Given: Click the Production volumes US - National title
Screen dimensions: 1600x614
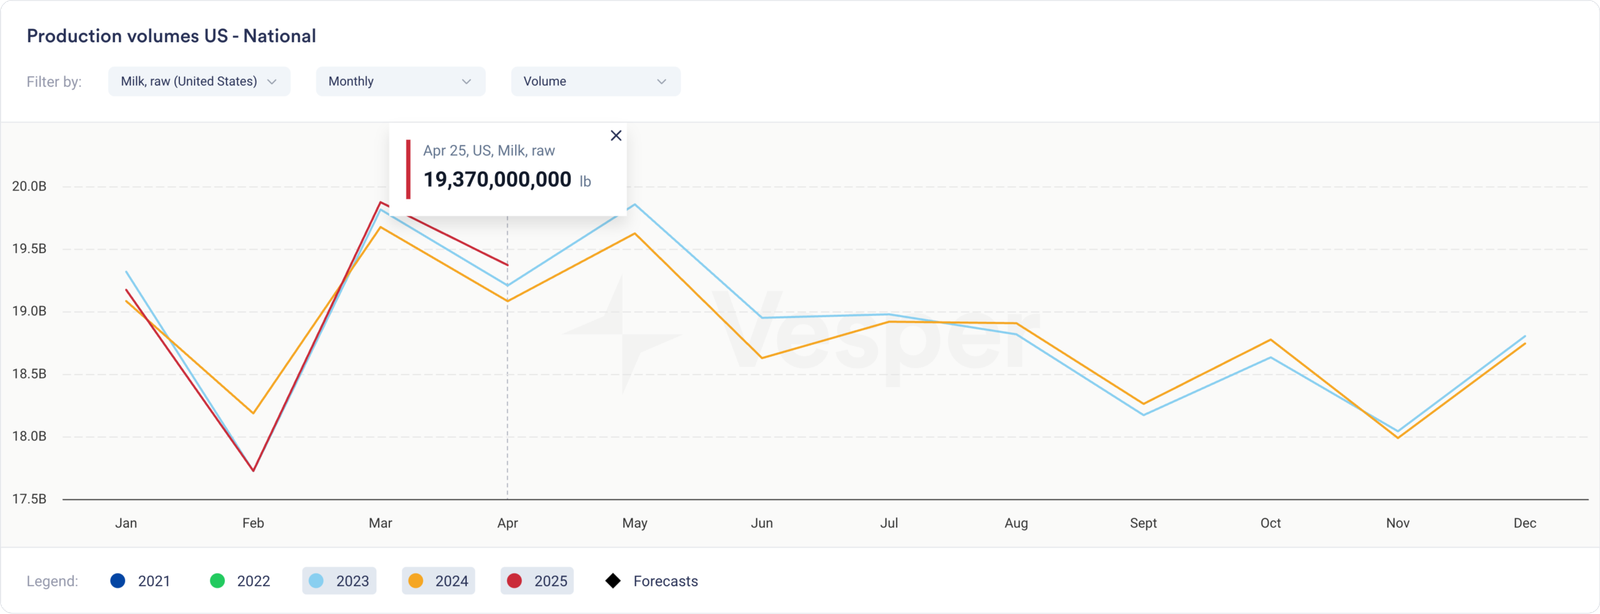Looking at the screenshot, I should 171,36.
